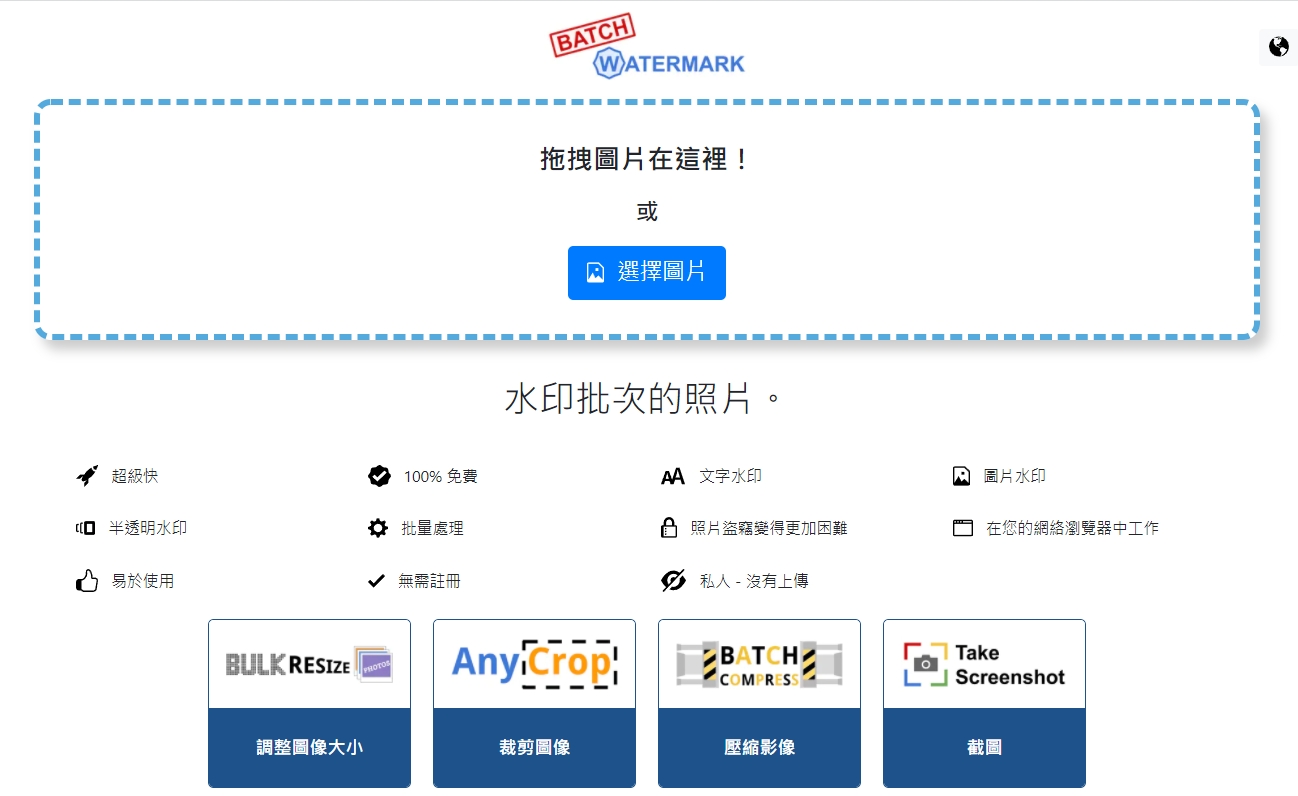1298x796 pixels.
Task: Click the 無需註冊 feature text
Action: click(x=429, y=580)
